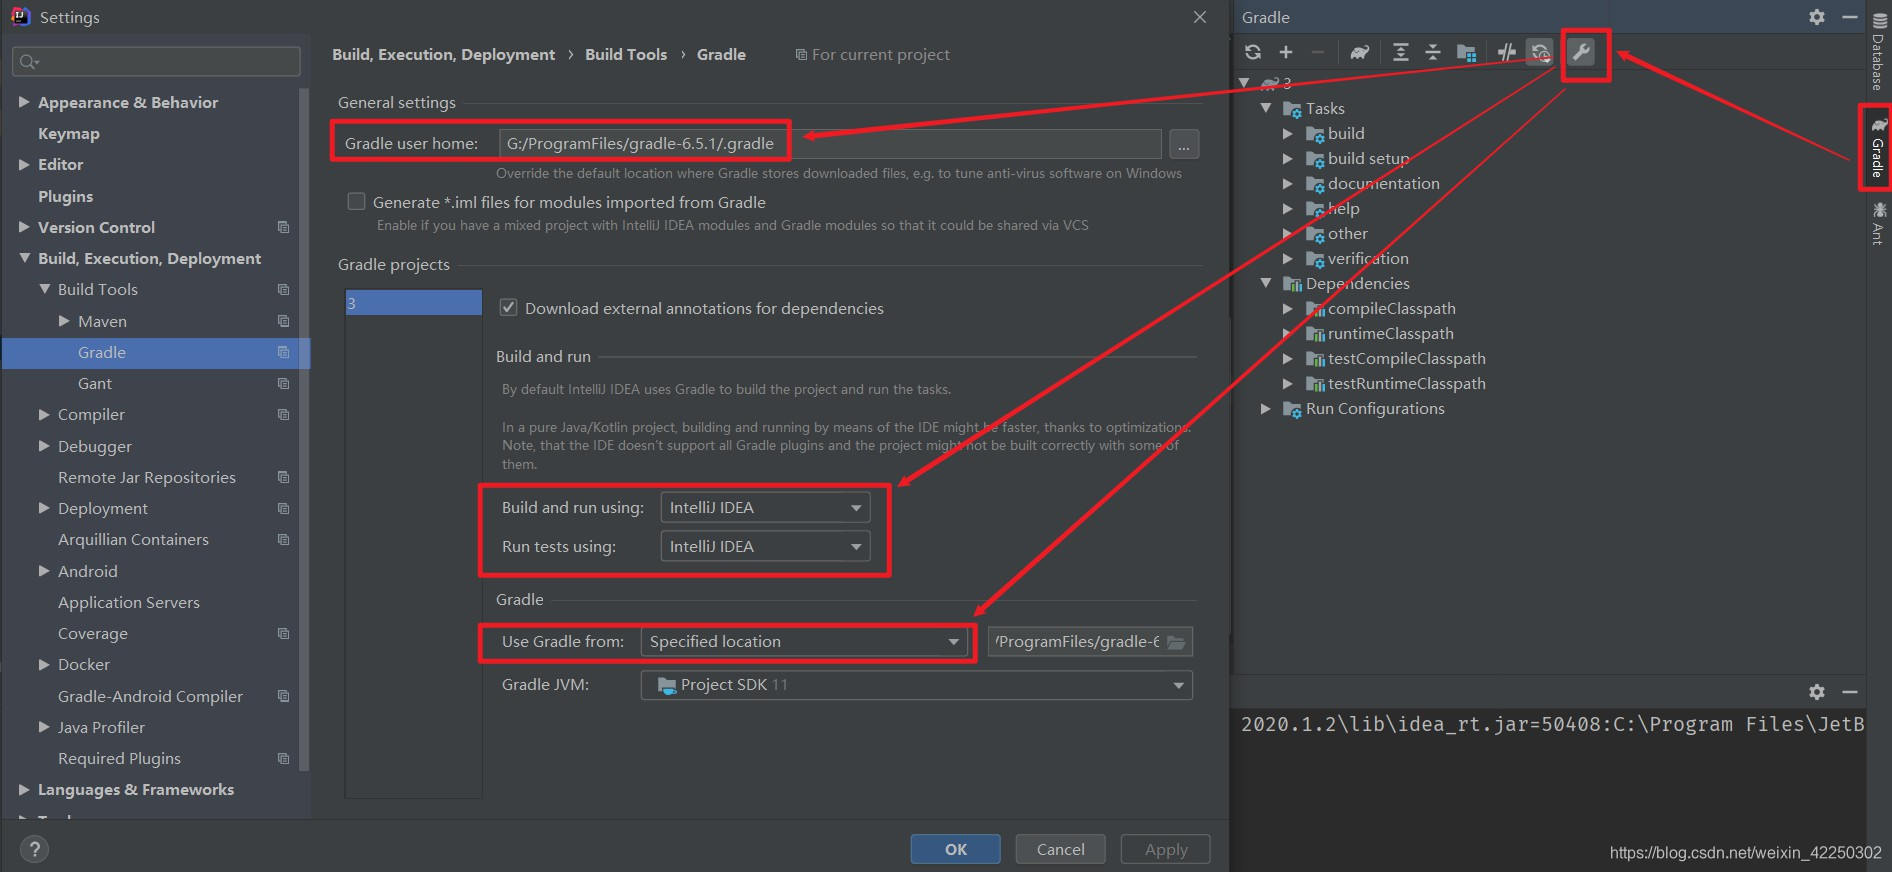This screenshot has width=1892, height=872.
Task: Reload all Gradle projects in the tool window
Action: [x=1253, y=52]
